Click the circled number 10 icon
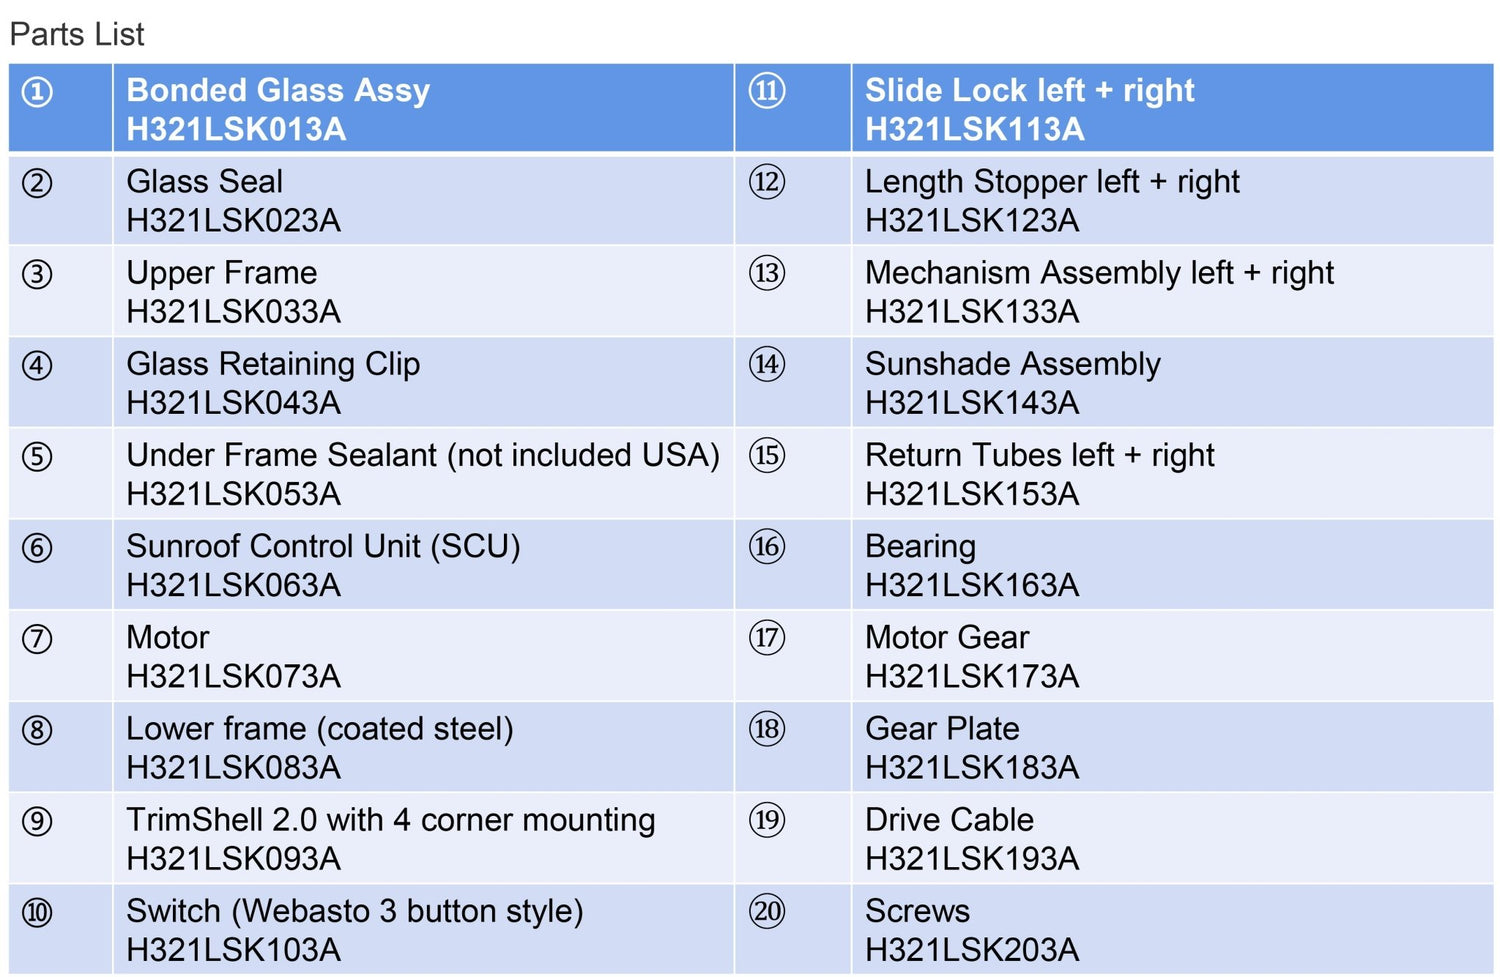 pos(37,913)
